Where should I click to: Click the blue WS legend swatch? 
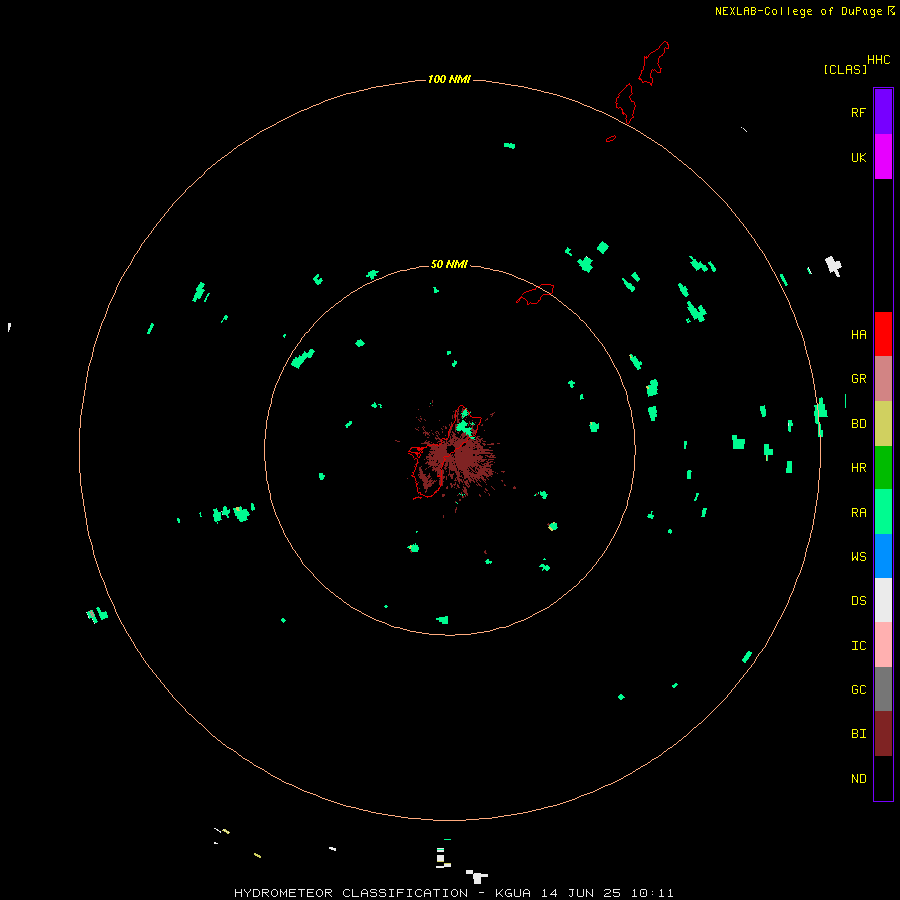pos(883,556)
